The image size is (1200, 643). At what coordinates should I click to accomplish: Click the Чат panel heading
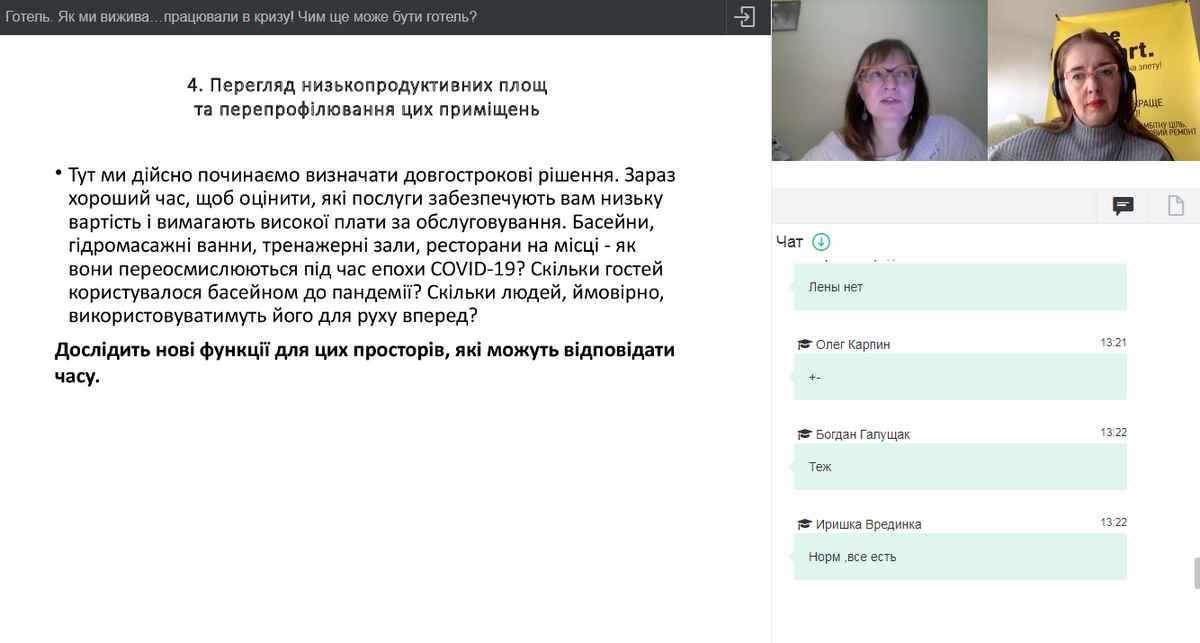789,241
